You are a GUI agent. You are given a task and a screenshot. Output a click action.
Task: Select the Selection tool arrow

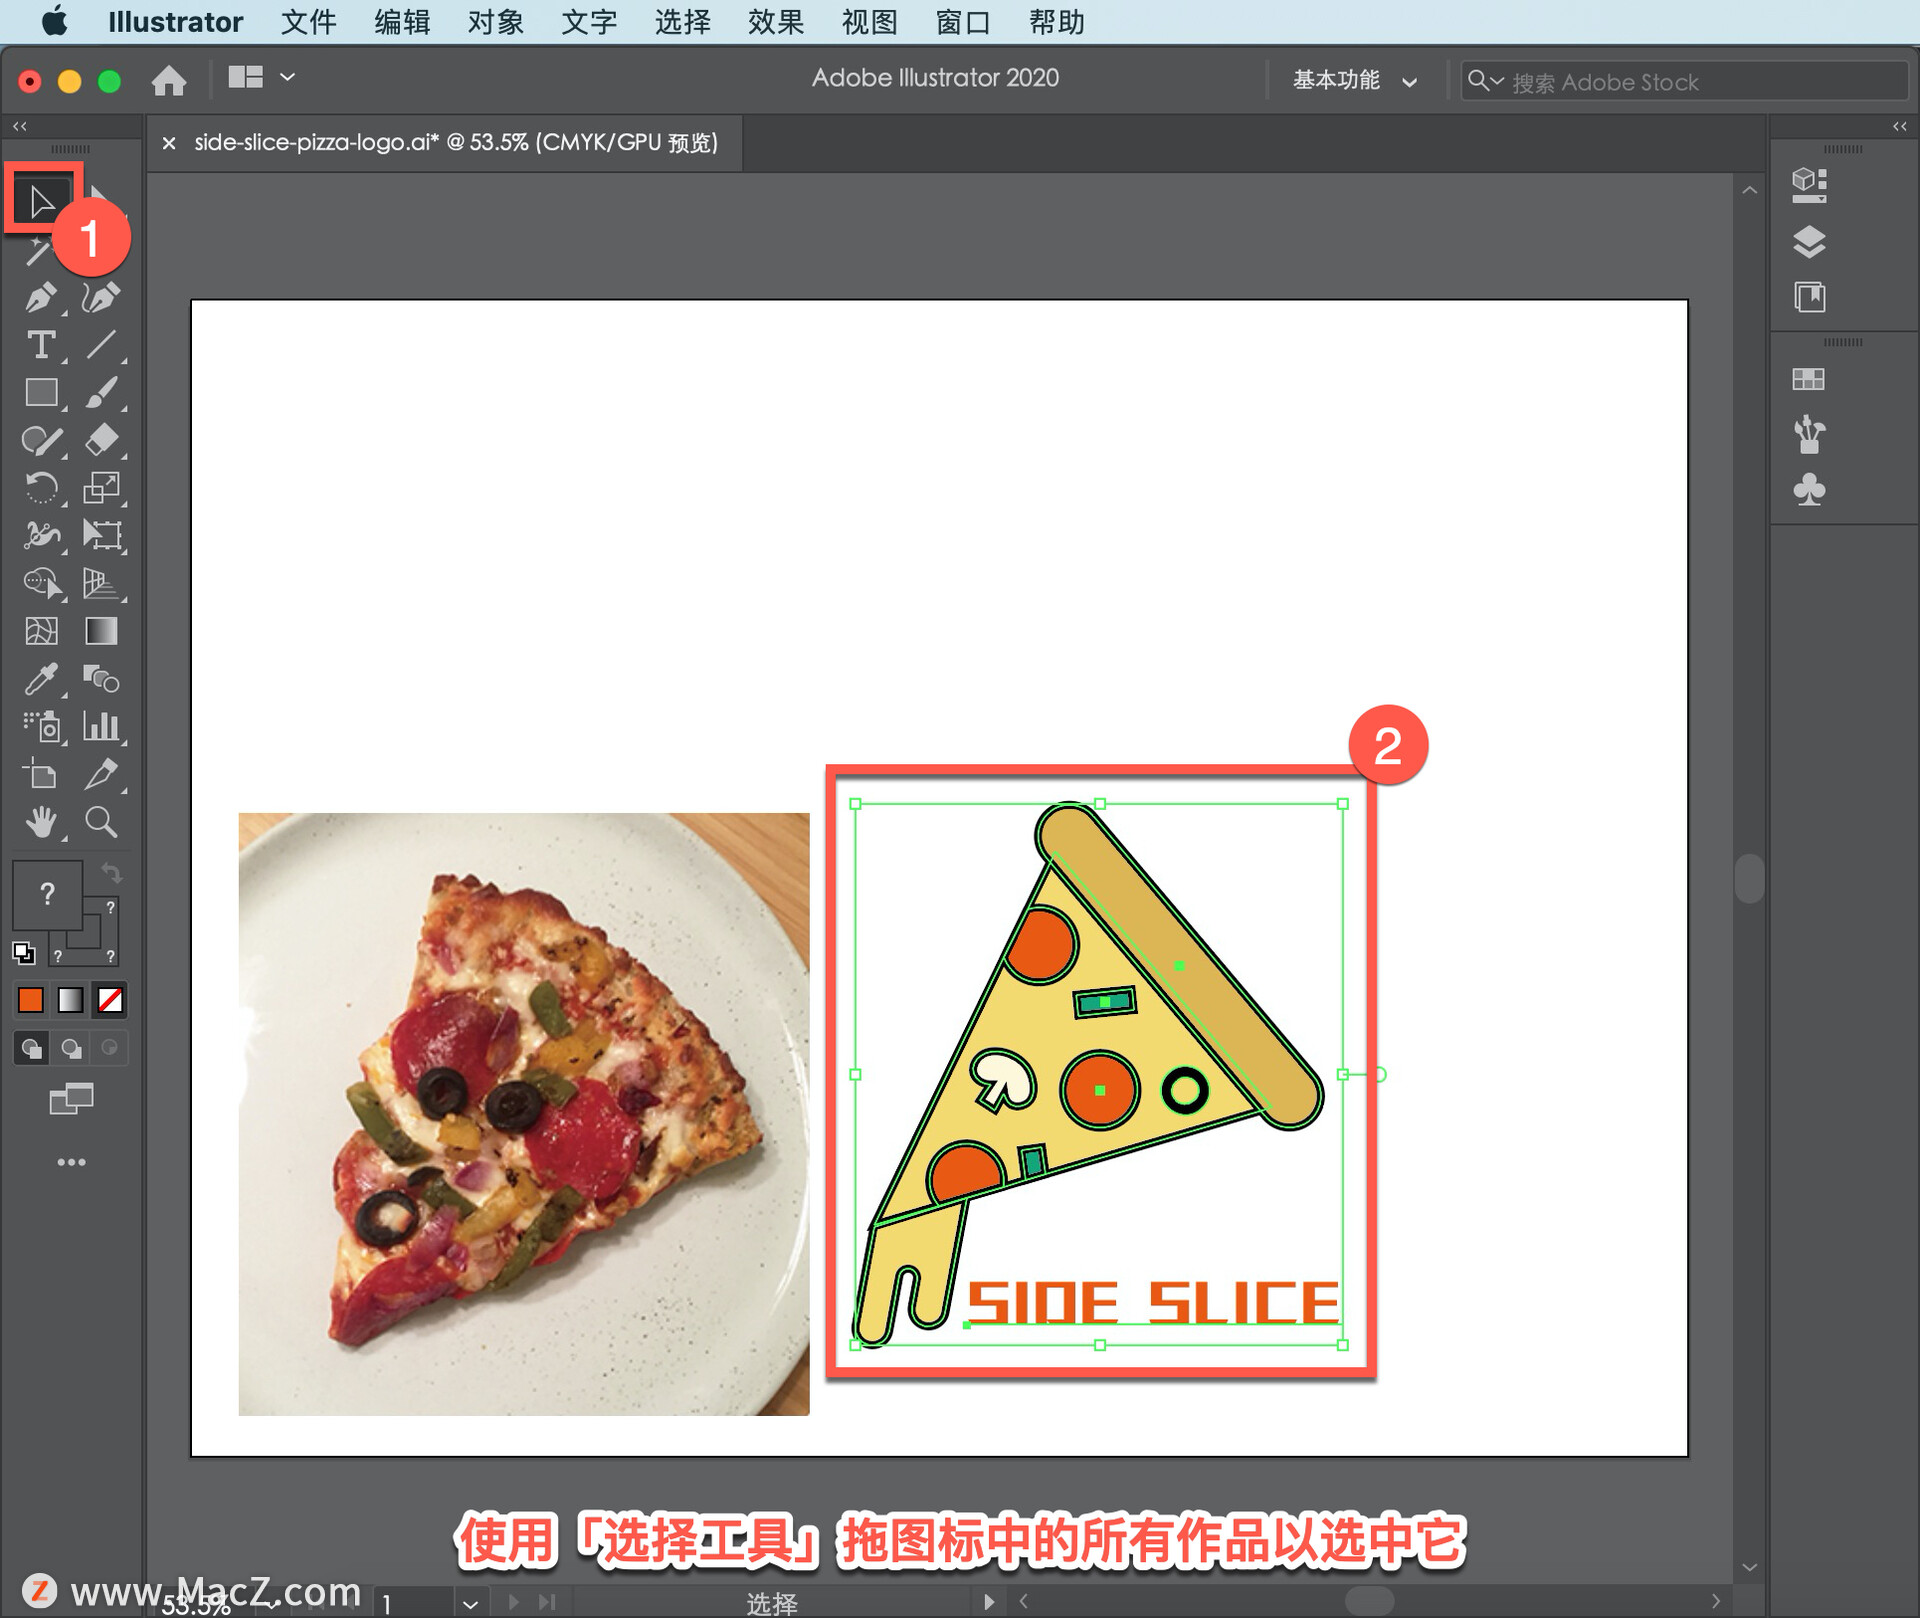tap(42, 201)
